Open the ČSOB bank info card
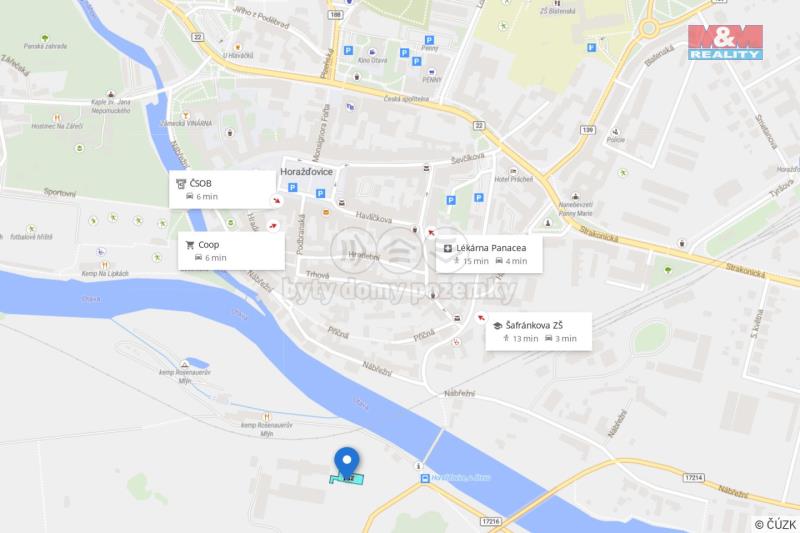Screen dimensions: 800x533 point(222,189)
